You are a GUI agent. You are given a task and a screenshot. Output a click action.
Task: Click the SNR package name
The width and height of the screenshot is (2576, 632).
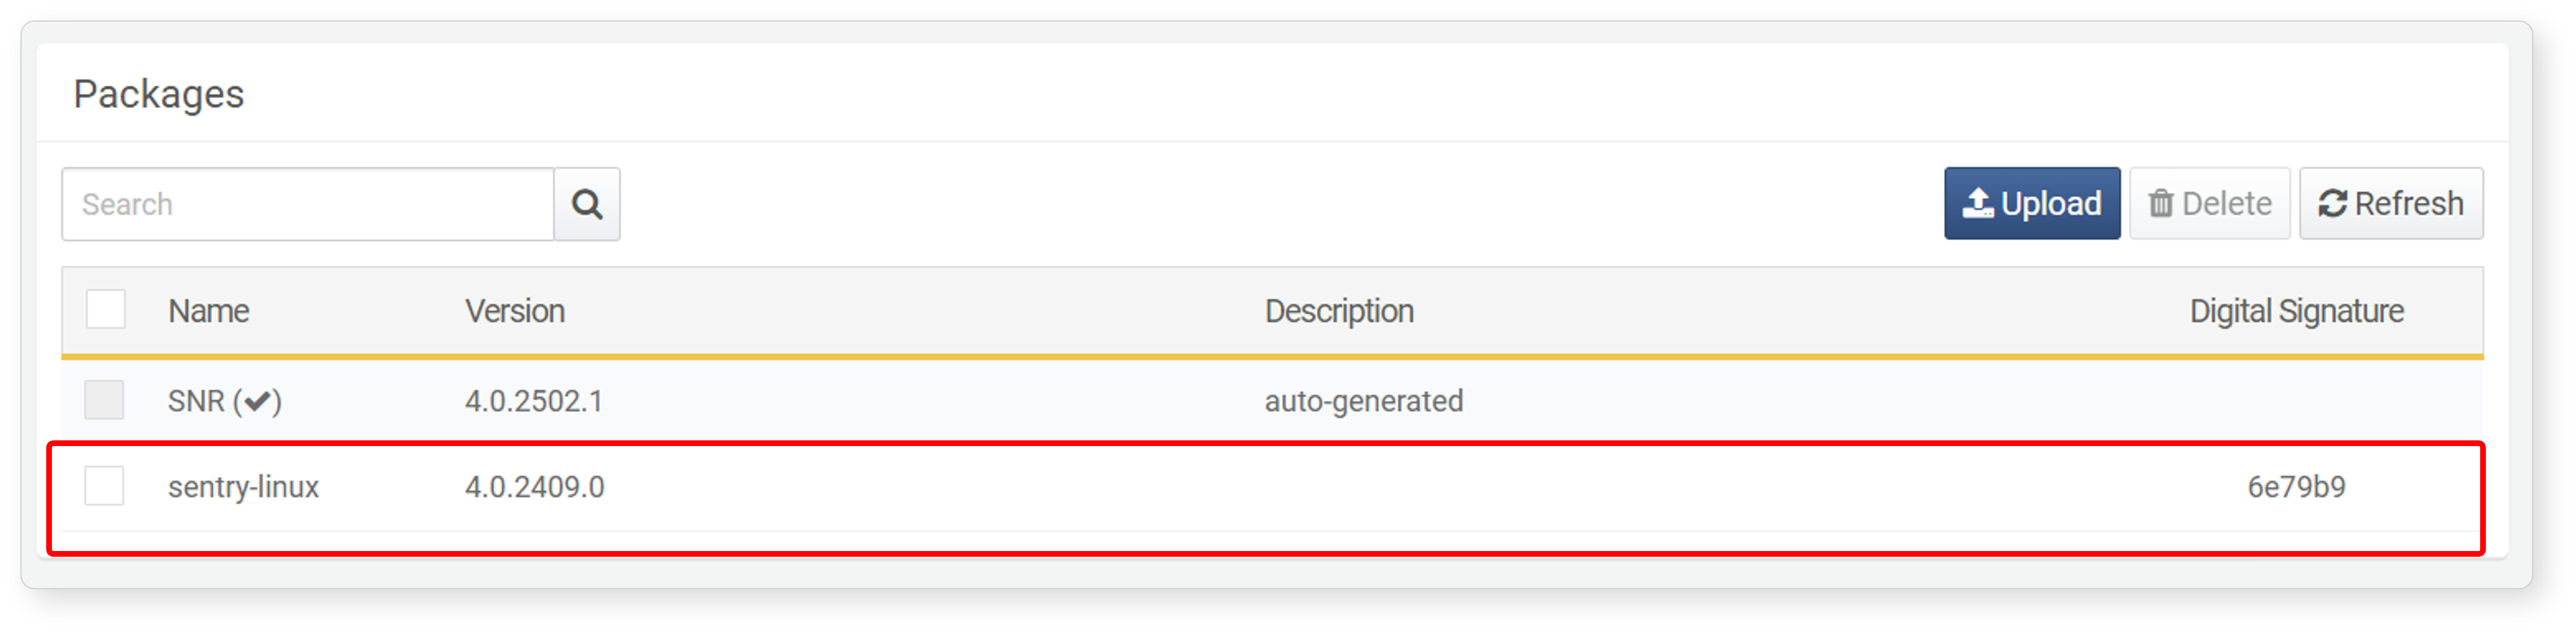(196, 401)
